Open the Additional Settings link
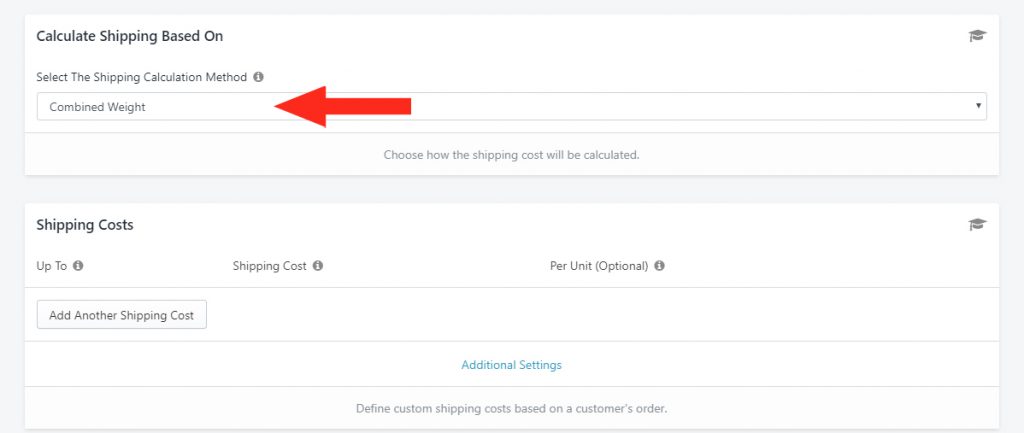 pos(511,365)
